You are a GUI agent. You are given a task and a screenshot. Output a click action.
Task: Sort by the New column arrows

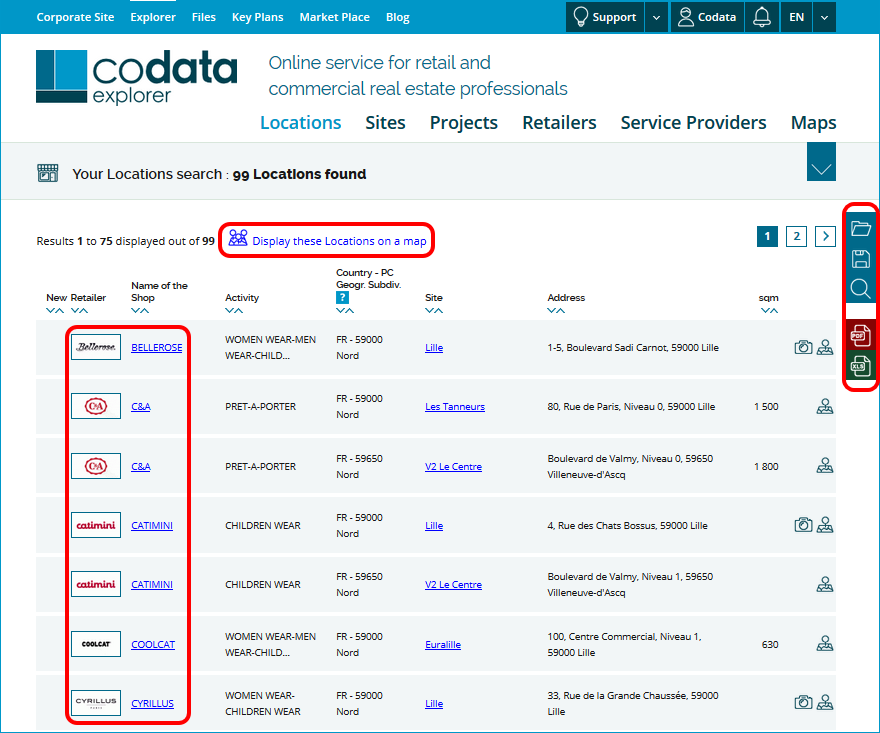(55, 310)
